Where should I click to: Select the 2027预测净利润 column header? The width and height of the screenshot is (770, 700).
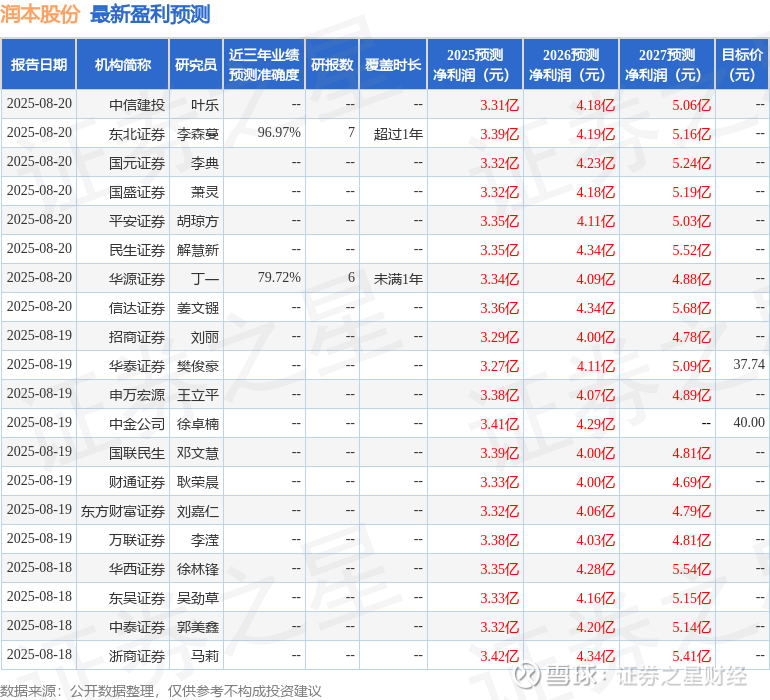coord(667,64)
